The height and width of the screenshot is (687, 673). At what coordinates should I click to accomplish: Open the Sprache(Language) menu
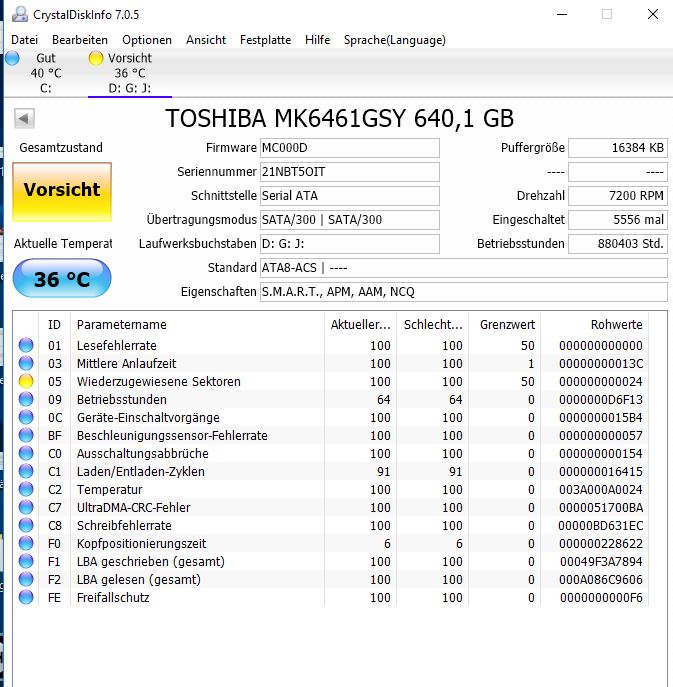pyautogui.click(x=395, y=40)
